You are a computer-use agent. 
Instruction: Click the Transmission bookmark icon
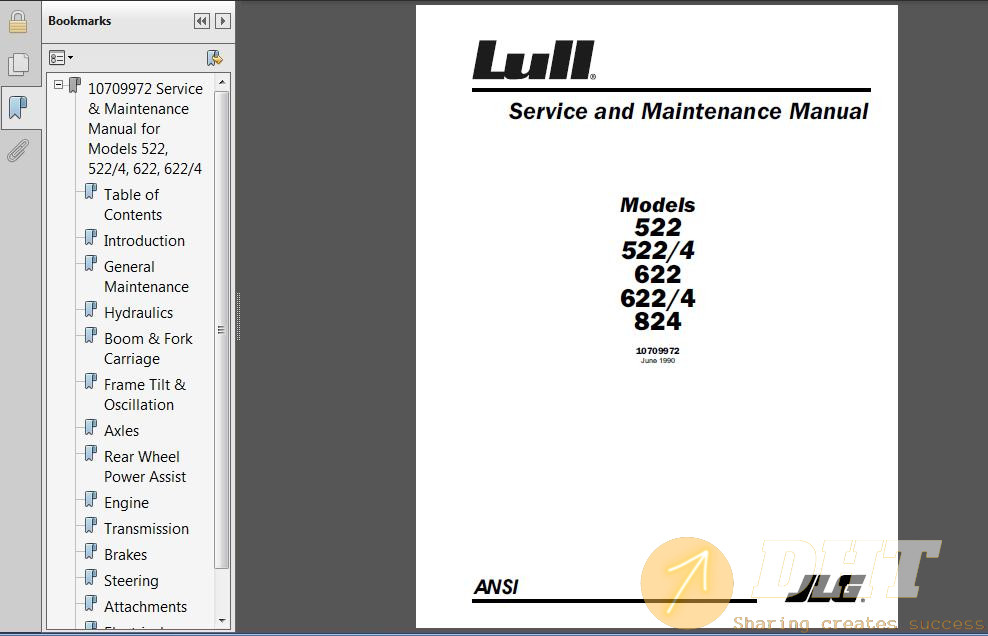coord(91,525)
